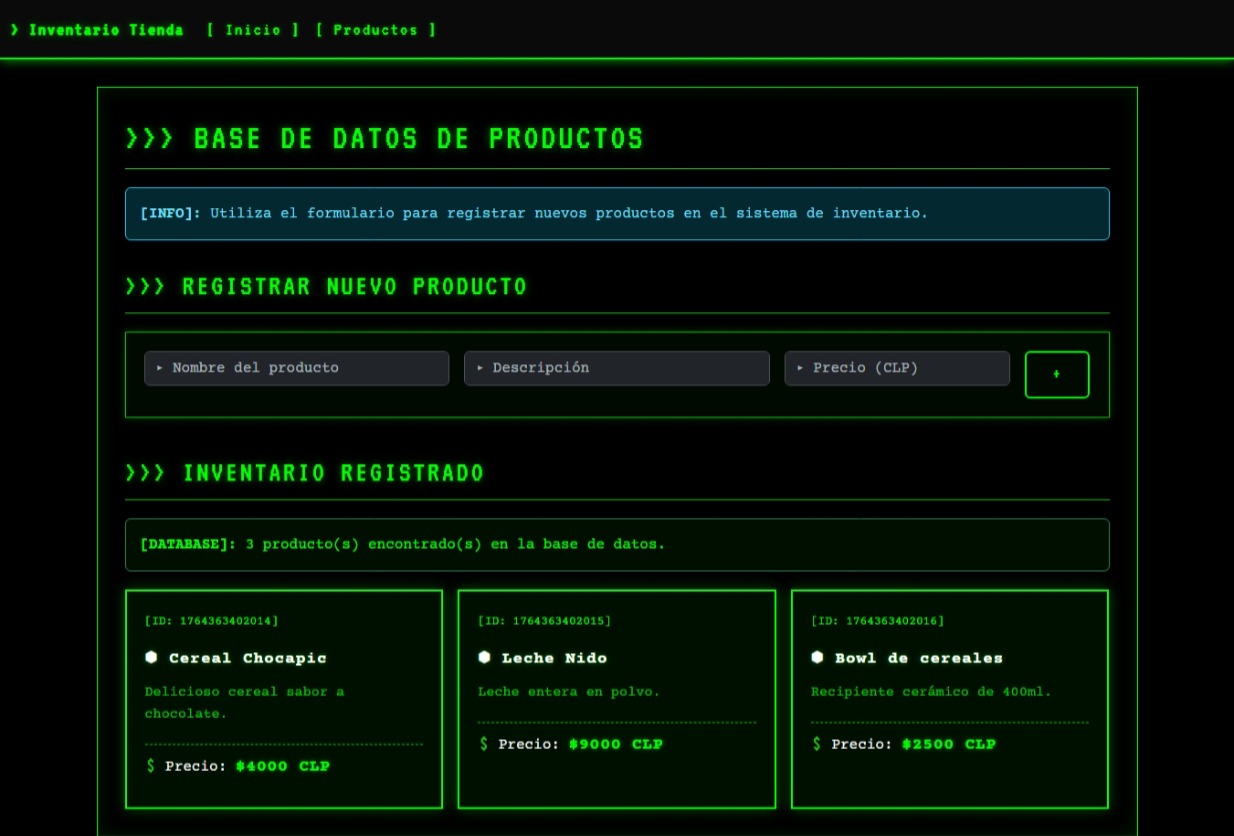Click the DATABASE products found banner
The height and width of the screenshot is (836, 1234).
click(617, 544)
